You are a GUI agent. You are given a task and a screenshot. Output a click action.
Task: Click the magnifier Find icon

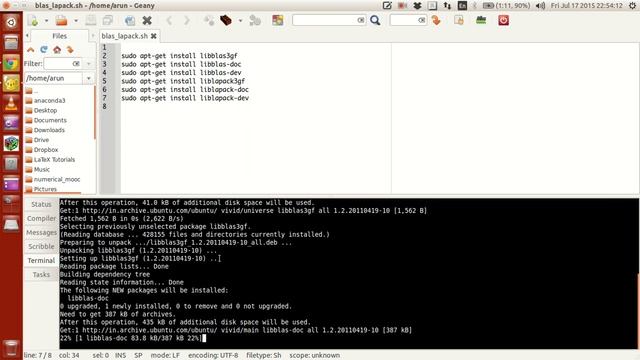click(375, 20)
